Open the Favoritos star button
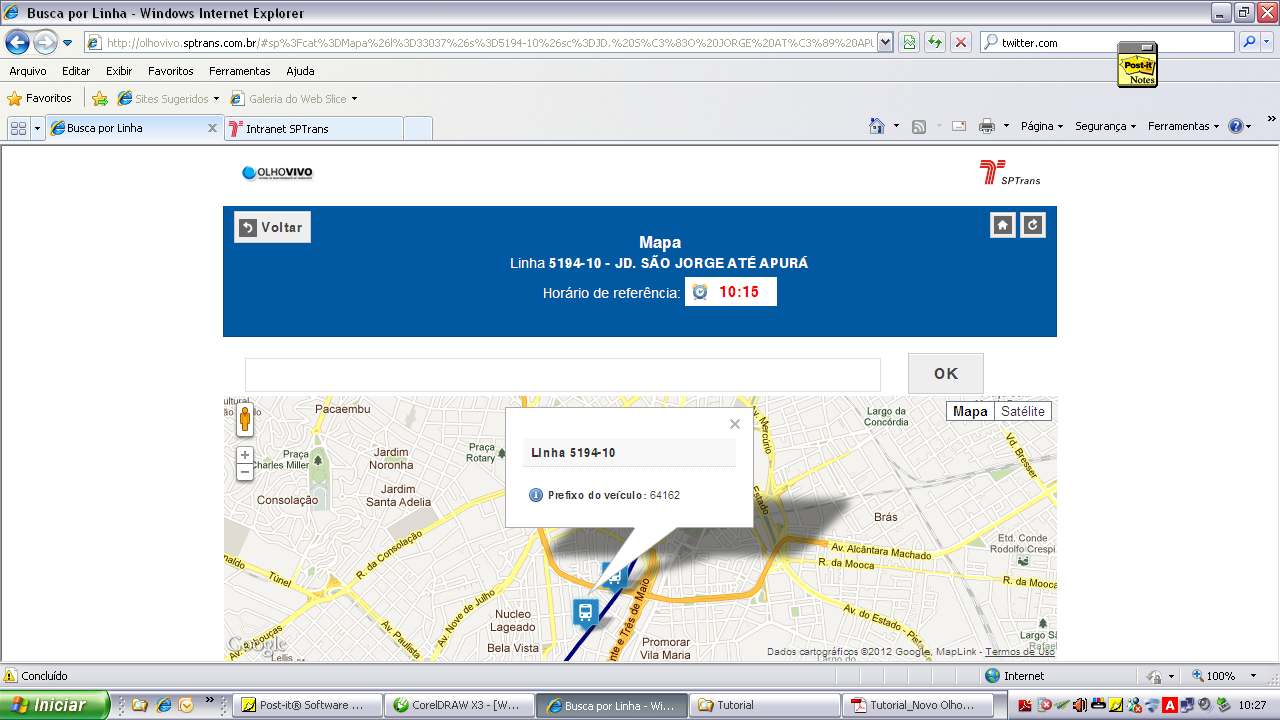 point(39,99)
